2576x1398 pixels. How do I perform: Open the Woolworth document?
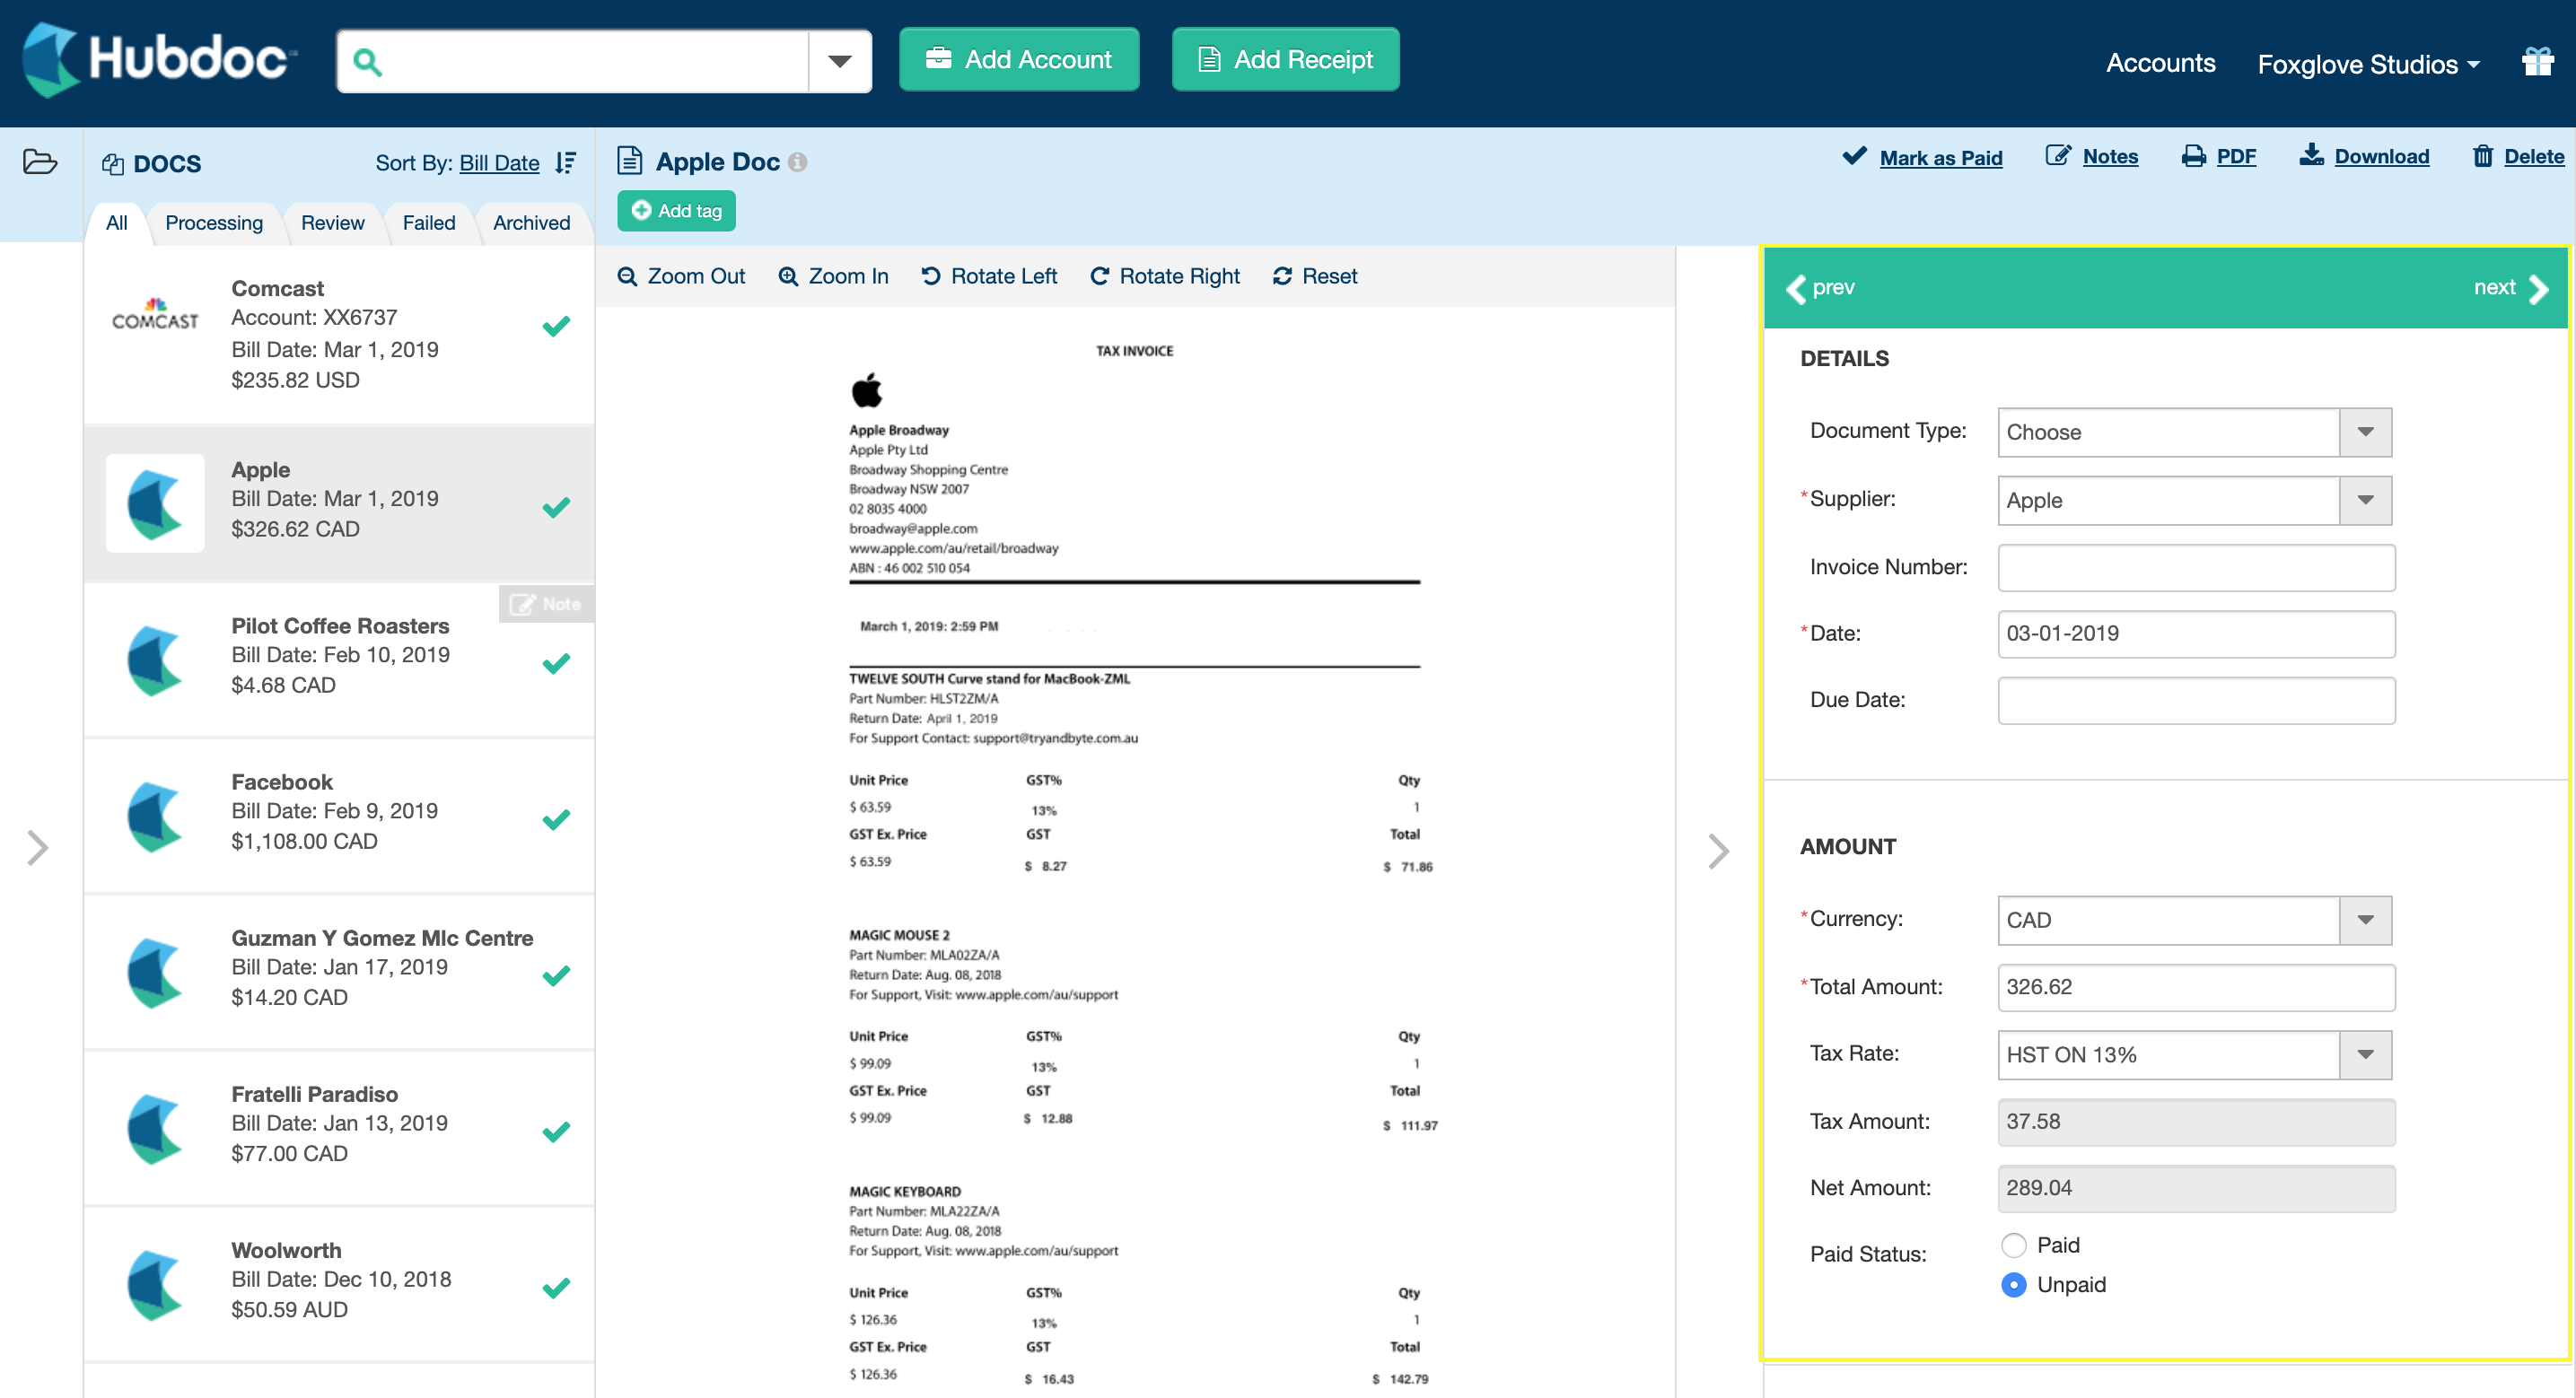[339, 1284]
